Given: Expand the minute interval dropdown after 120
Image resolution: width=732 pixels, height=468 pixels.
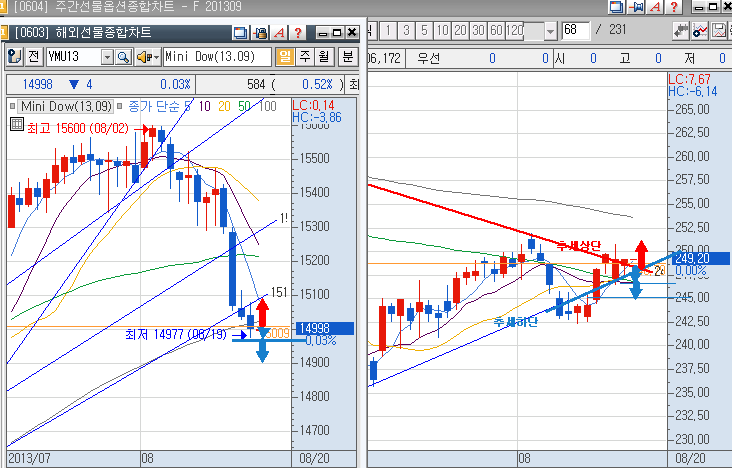Looking at the screenshot, I should [x=550, y=31].
